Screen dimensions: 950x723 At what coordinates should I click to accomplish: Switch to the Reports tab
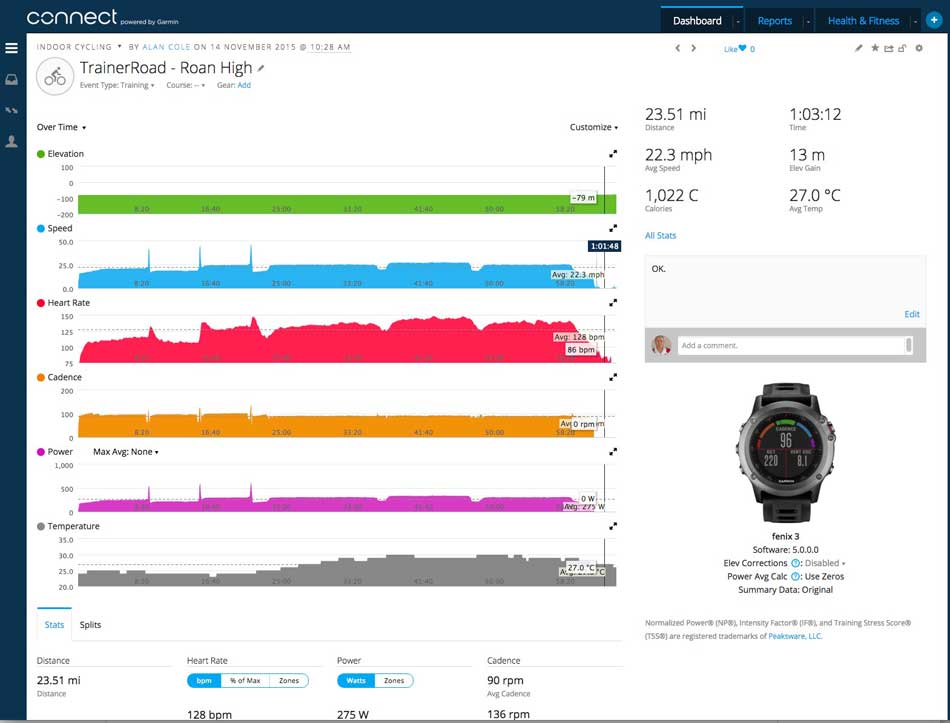point(775,21)
